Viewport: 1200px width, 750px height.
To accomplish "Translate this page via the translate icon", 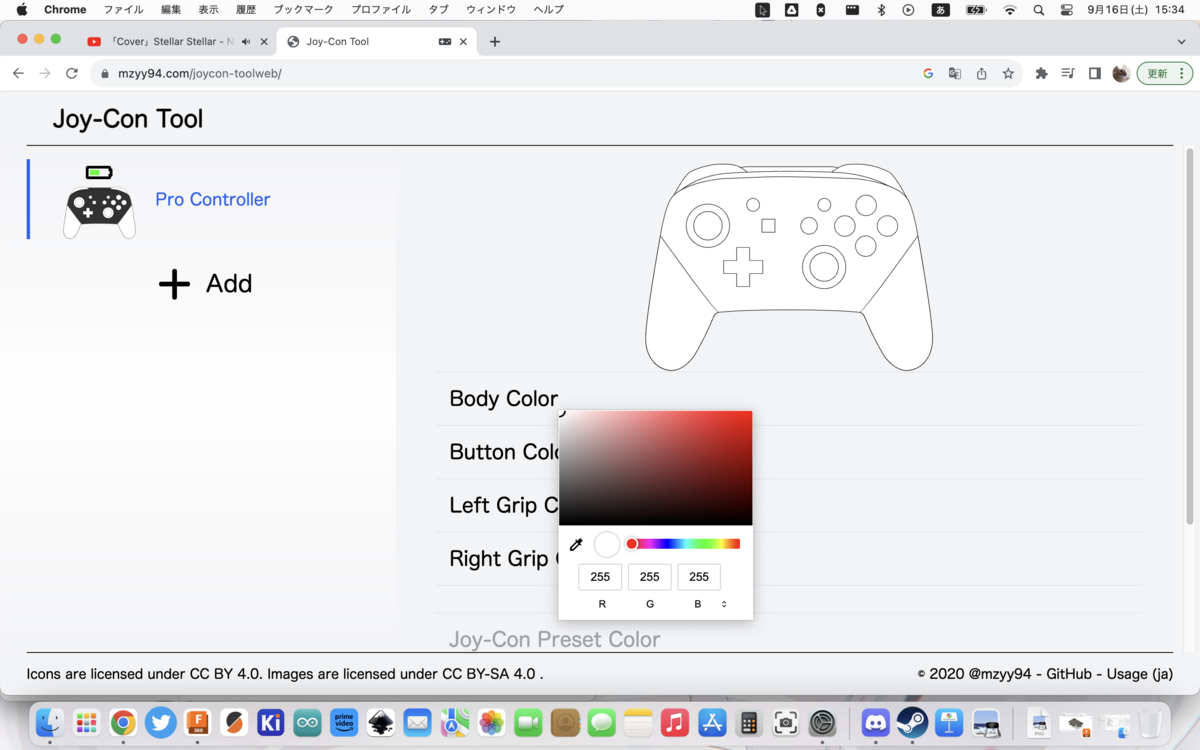I will click(955, 73).
